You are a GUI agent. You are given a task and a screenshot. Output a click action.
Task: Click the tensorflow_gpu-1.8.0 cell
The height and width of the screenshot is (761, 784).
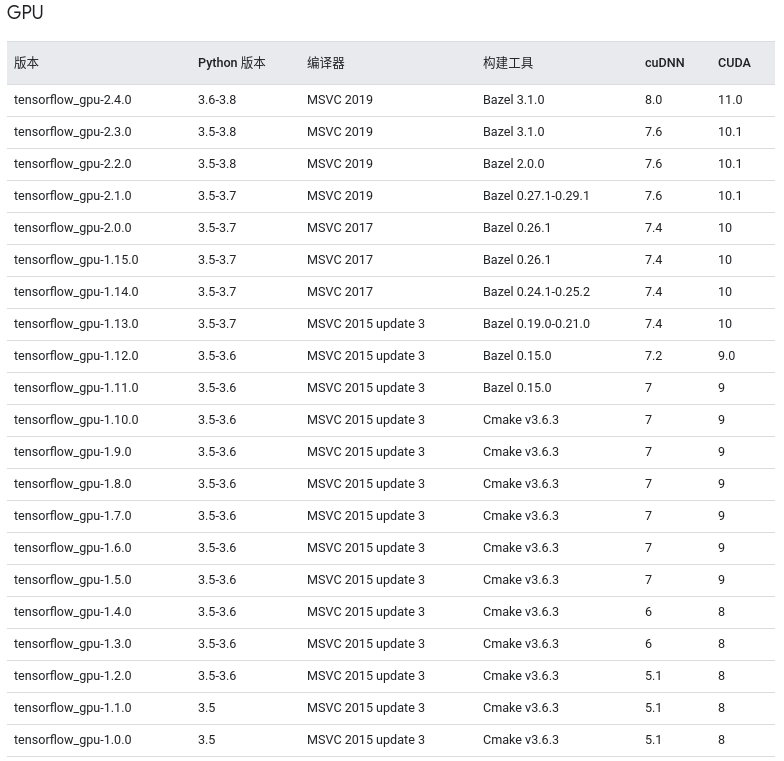[x=72, y=484]
